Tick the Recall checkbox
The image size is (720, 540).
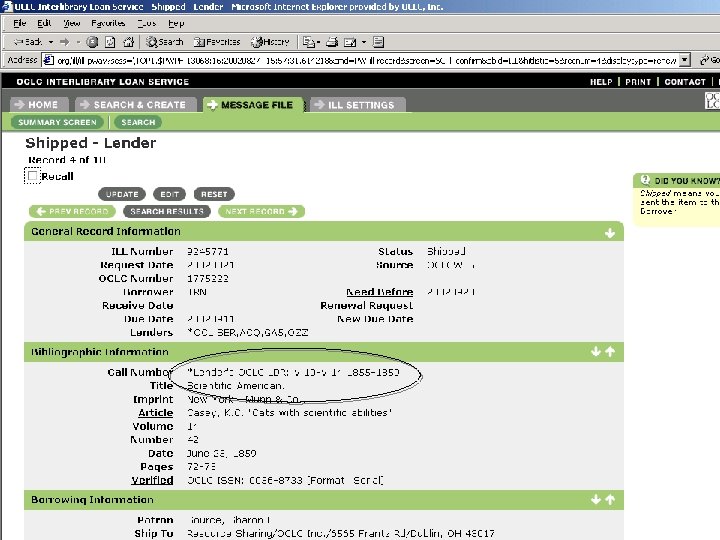click(33, 176)
